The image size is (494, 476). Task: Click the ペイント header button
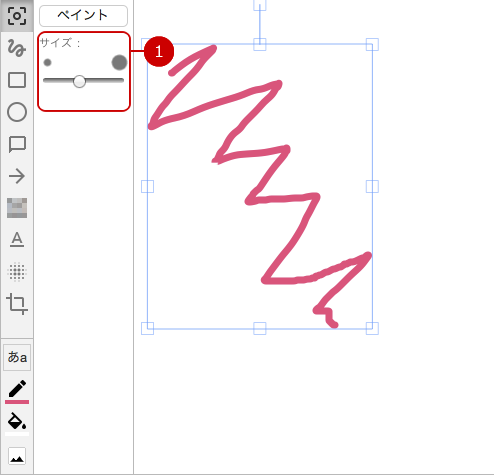83,16
